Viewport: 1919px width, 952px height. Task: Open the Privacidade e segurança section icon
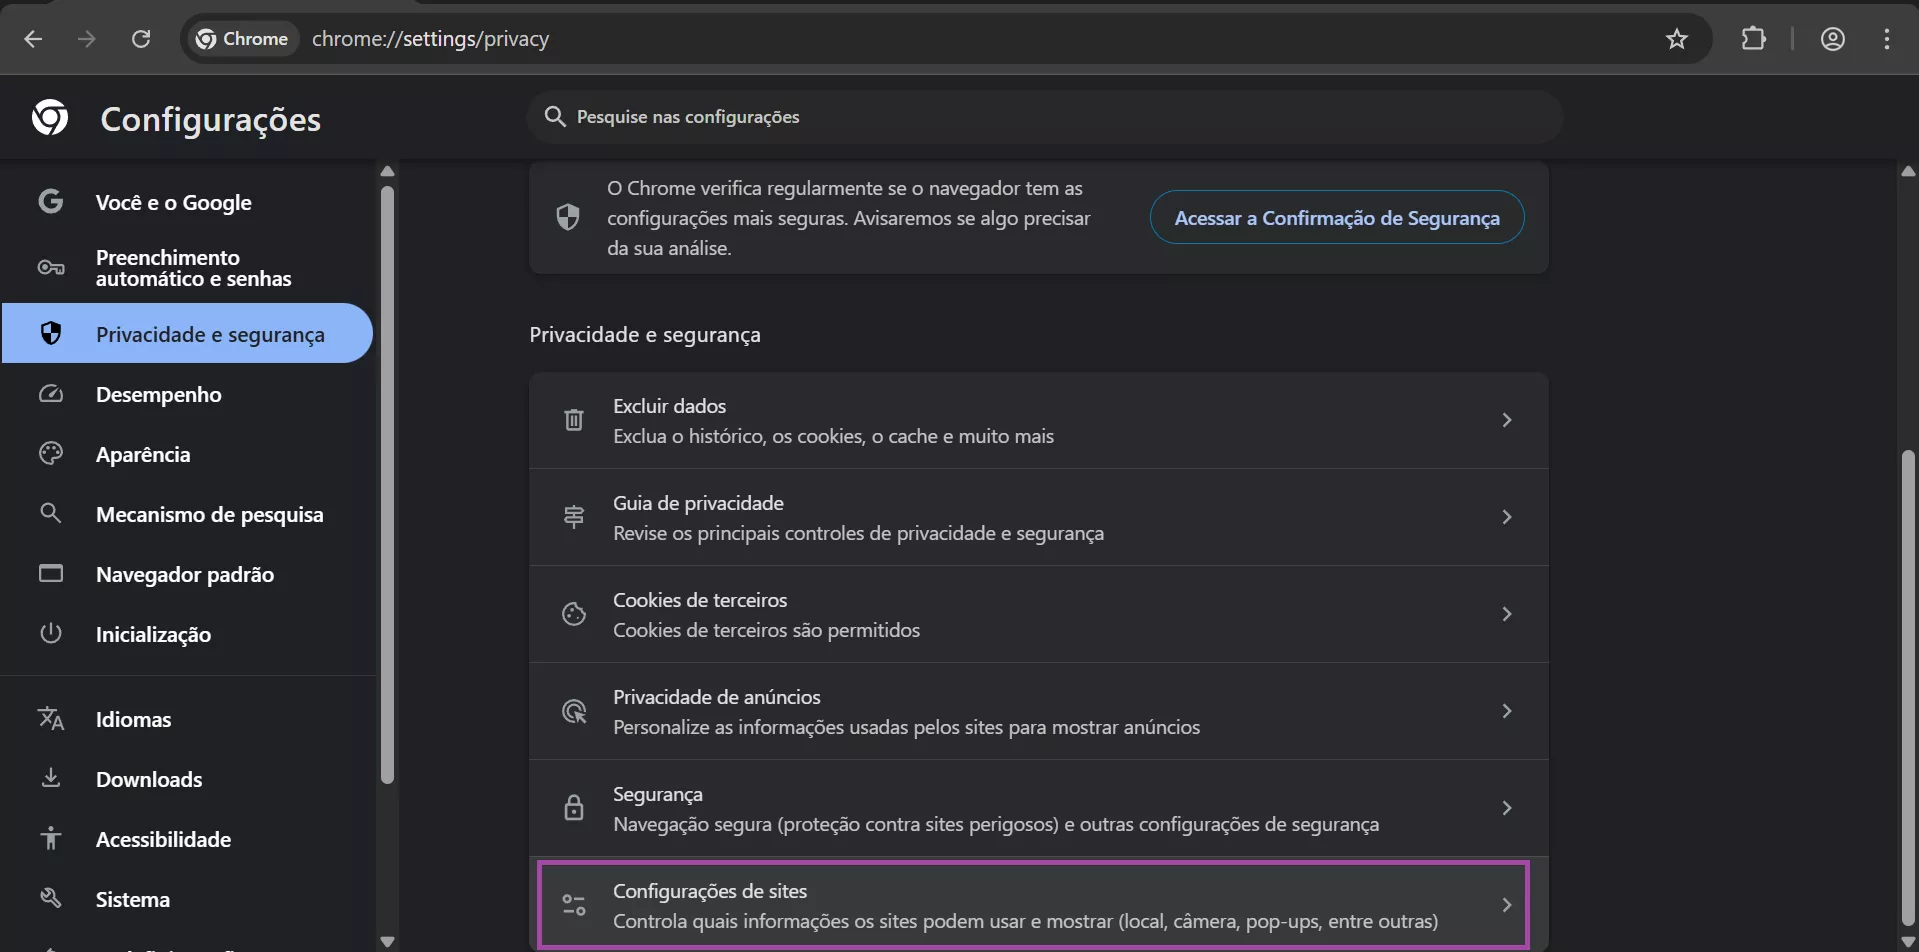pyautogui.click(x=51, y=333)
